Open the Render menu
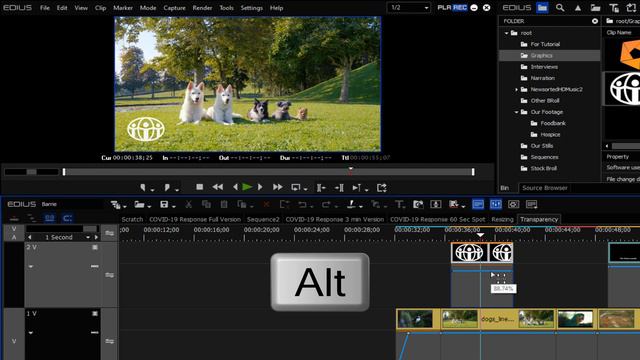640x360 pixels. pos(202,8)
